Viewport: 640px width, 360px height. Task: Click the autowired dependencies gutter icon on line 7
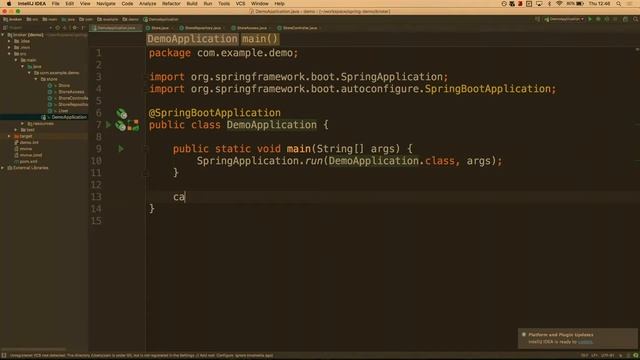pyautogui.click(x=133, y=125)
